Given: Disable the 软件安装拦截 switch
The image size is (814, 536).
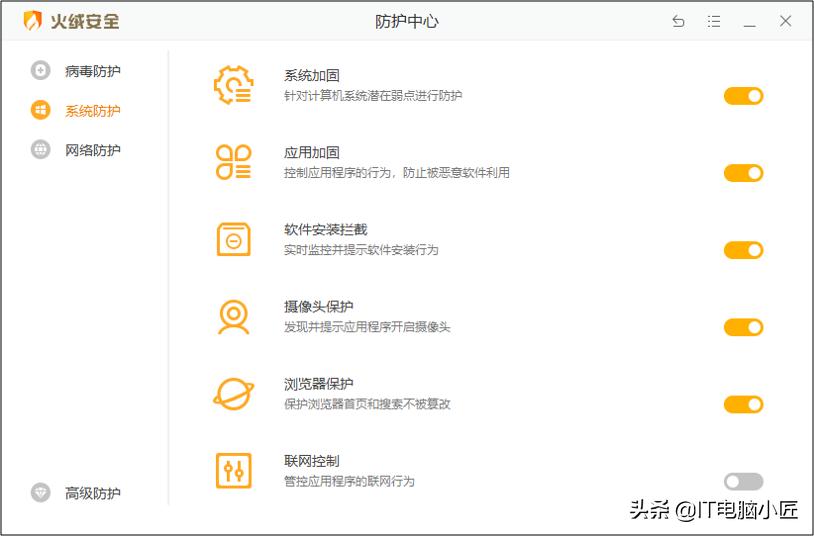Looking at the screenshot, I should [743, 250].
